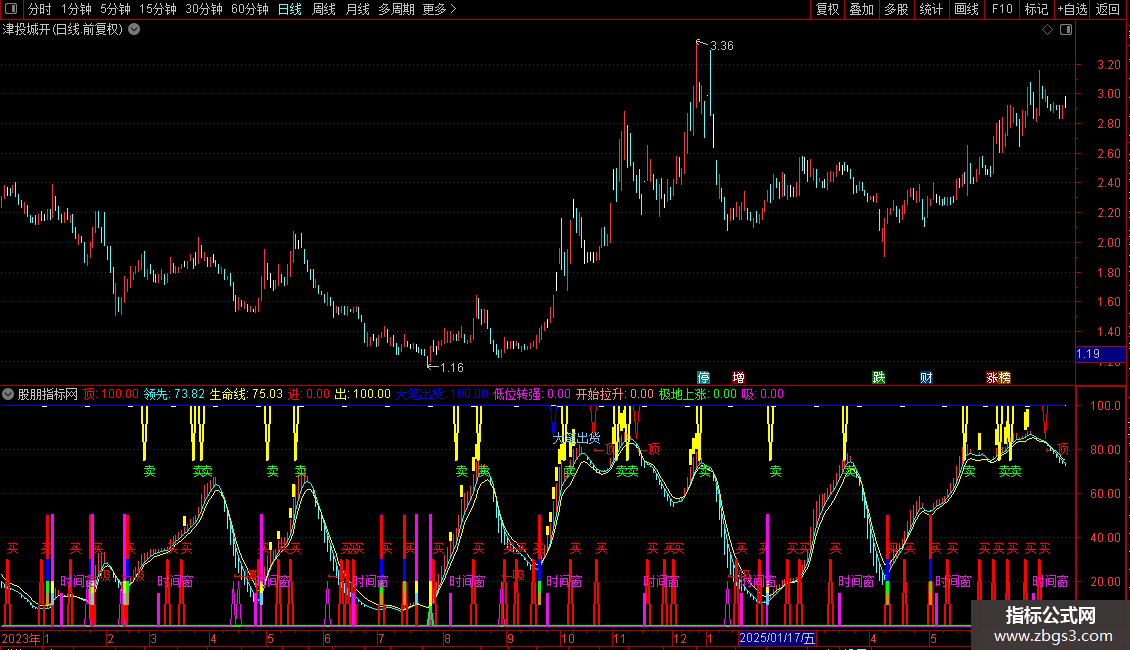Expand the 津投城开 title dropdown arrow

[134, 30]
